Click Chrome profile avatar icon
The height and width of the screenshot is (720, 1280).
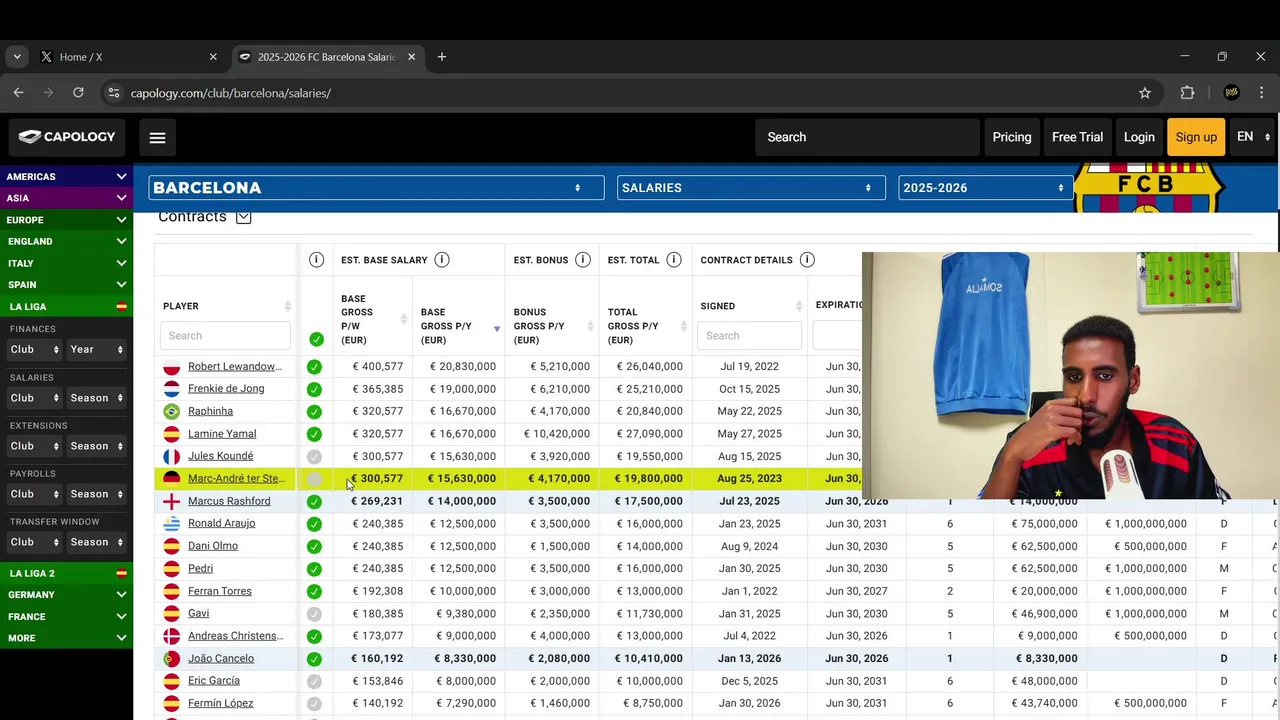click(x=1232, y=93)
